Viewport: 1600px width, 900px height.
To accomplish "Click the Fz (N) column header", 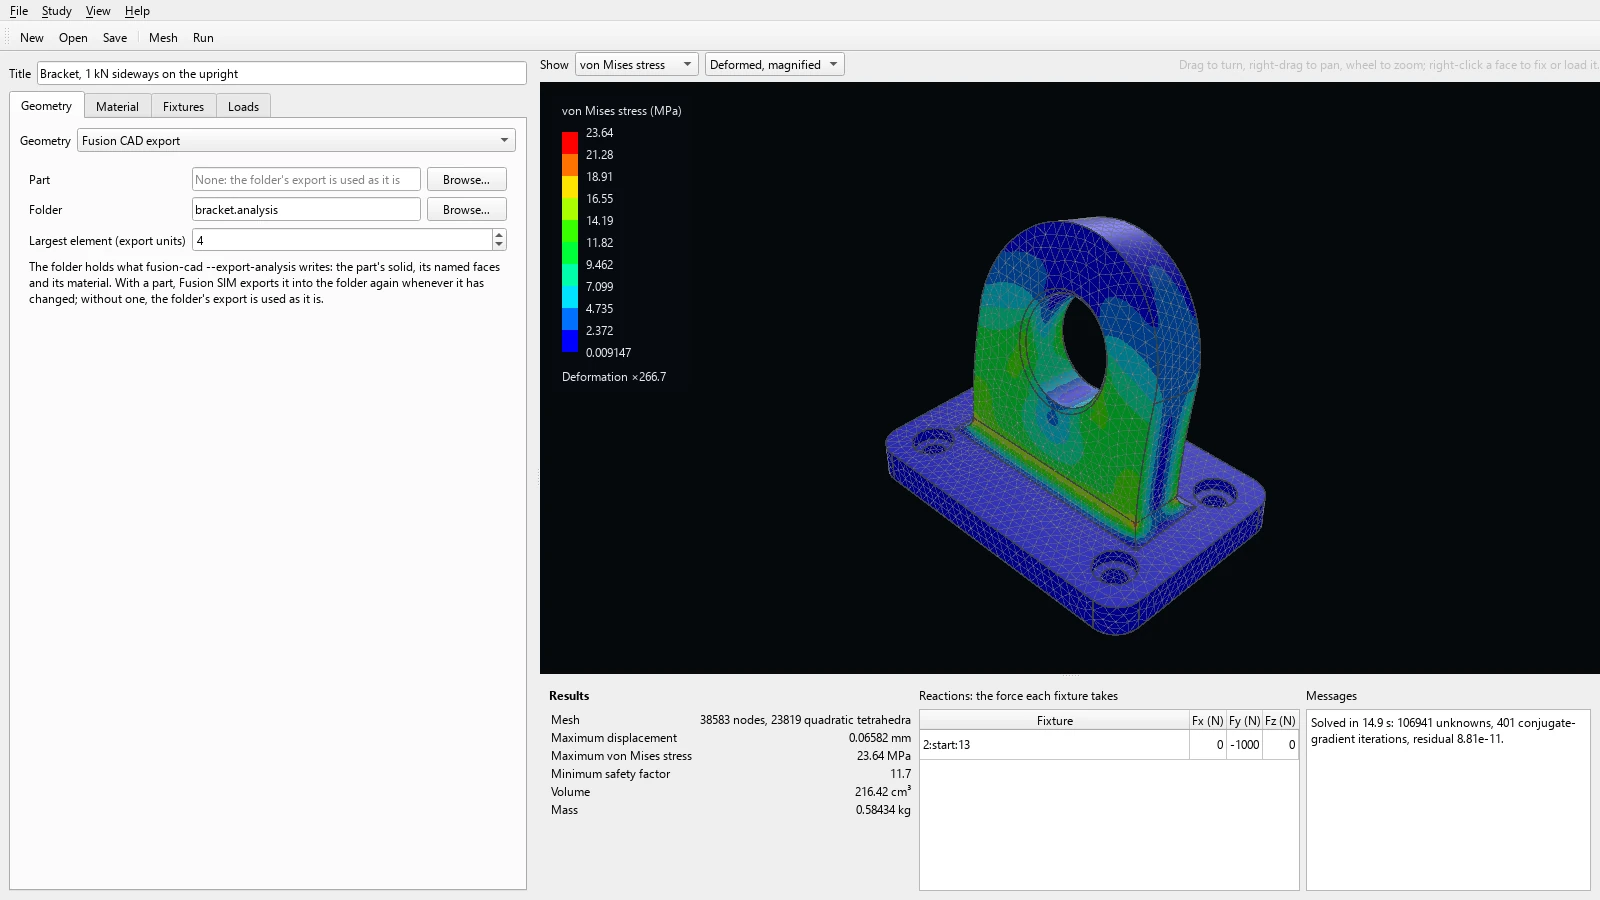I will [1280, 721].
